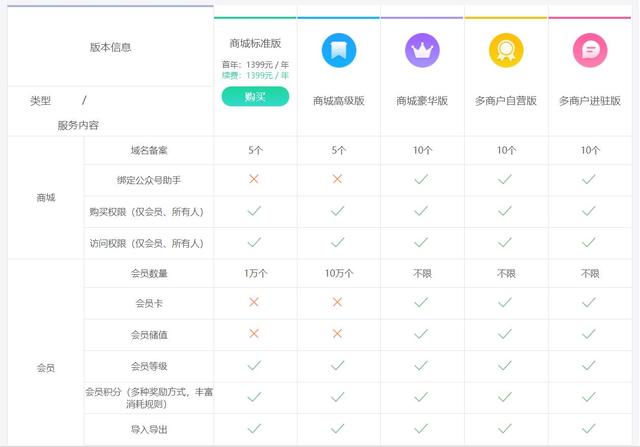
Task: Select the 多商户自营版 label
Action: click(x=506, y=101)
